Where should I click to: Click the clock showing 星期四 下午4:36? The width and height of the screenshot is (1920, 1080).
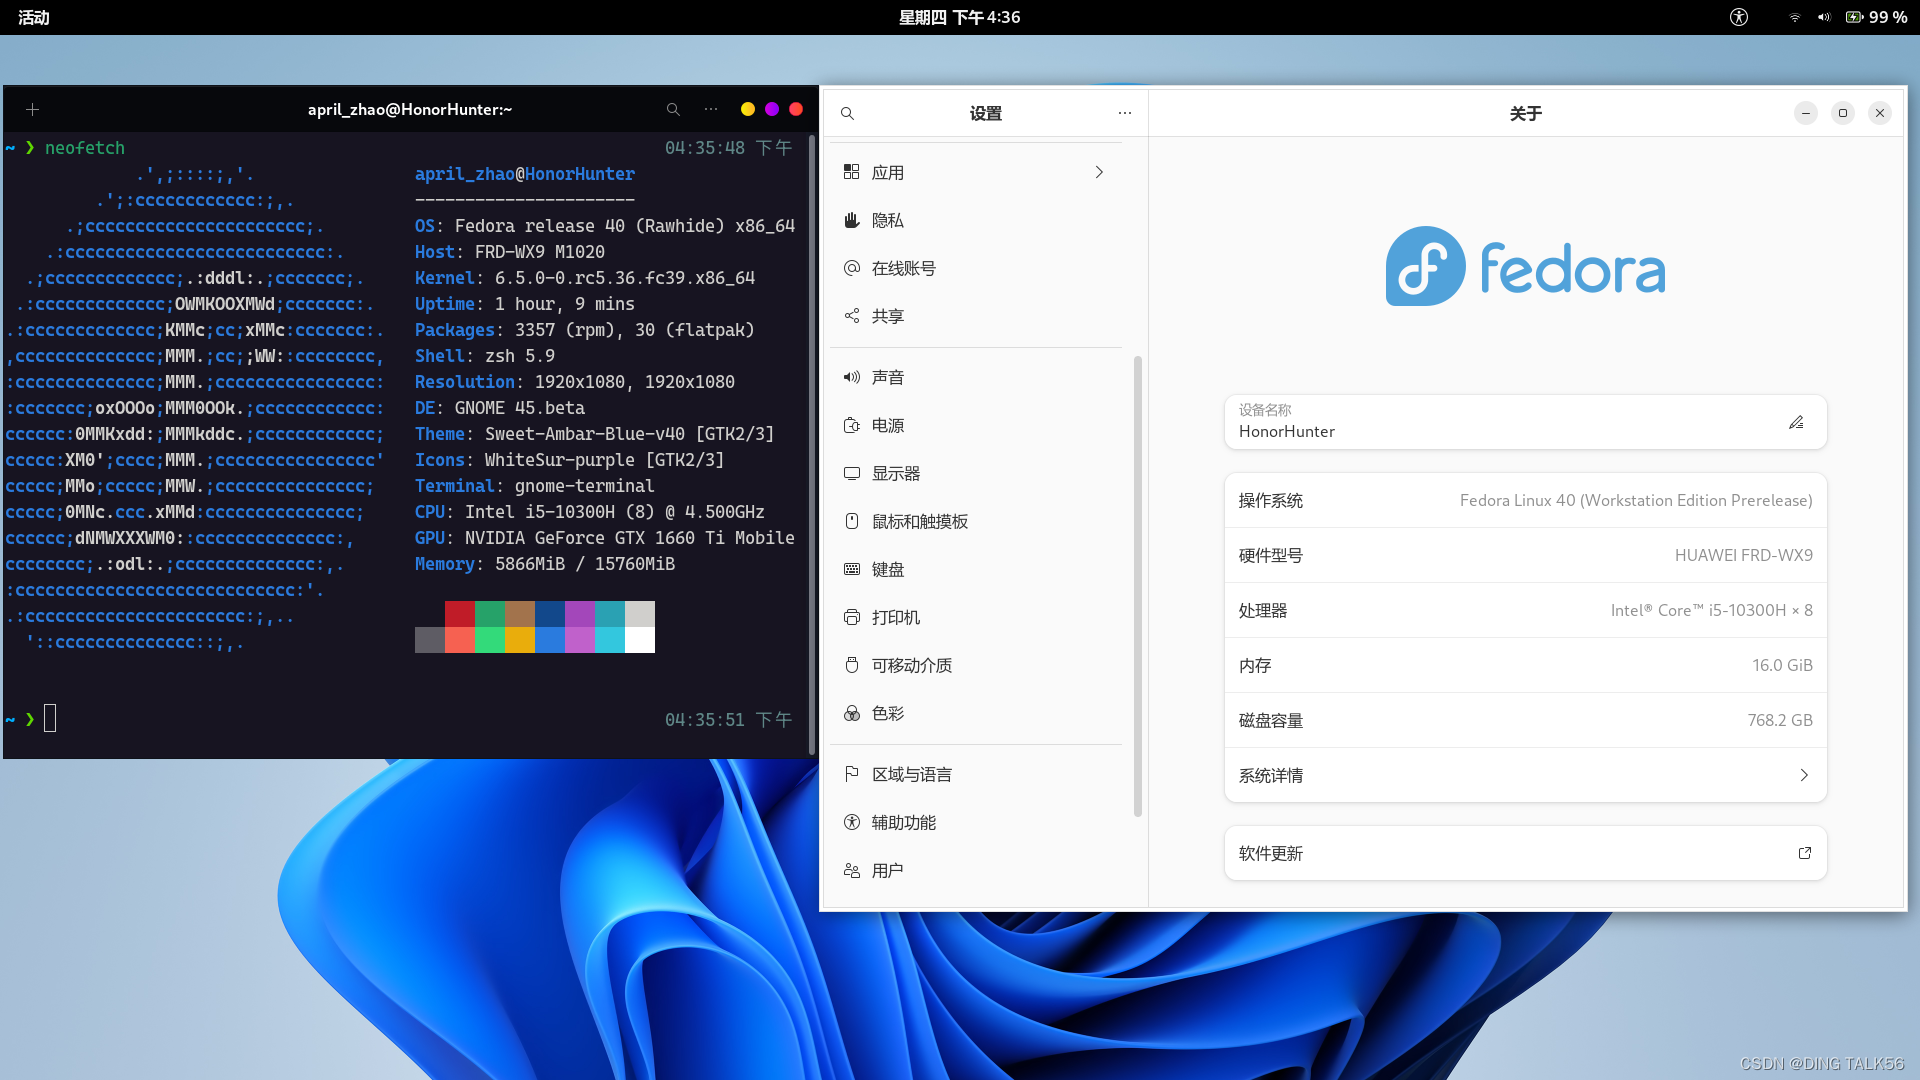point(959,17)
